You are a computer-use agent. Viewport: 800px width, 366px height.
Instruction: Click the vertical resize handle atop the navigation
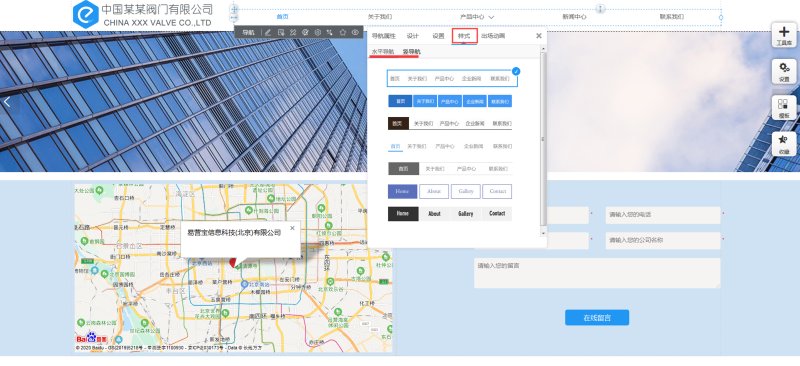pos(601,9)
